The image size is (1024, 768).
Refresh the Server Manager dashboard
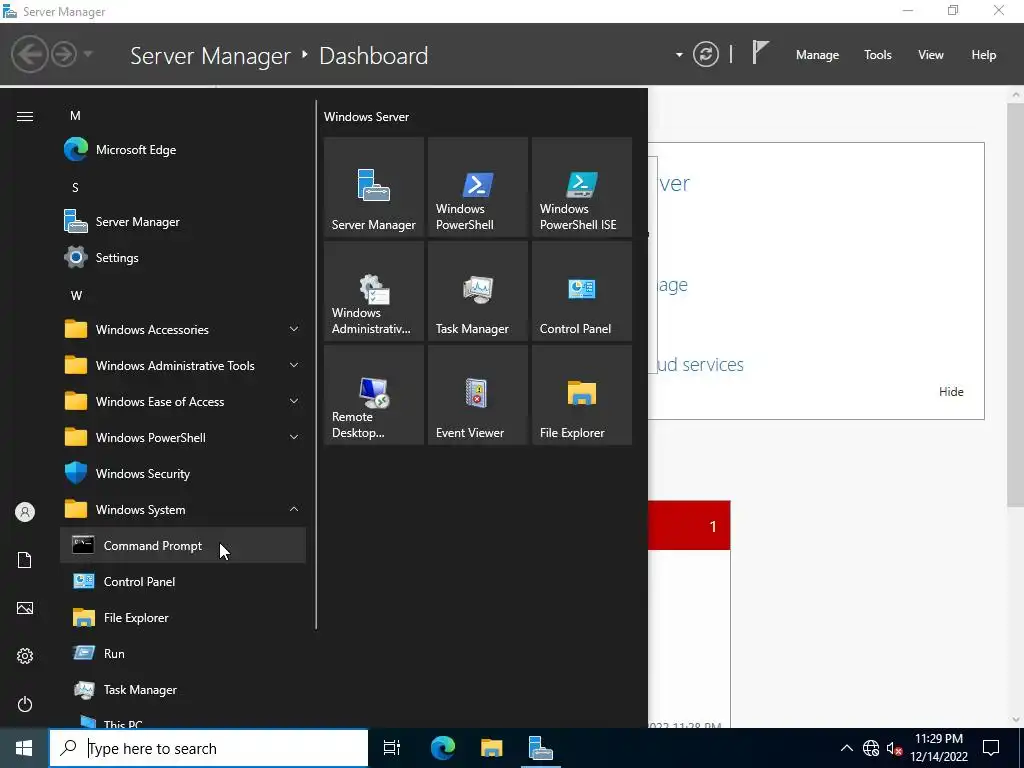point(706,54)
